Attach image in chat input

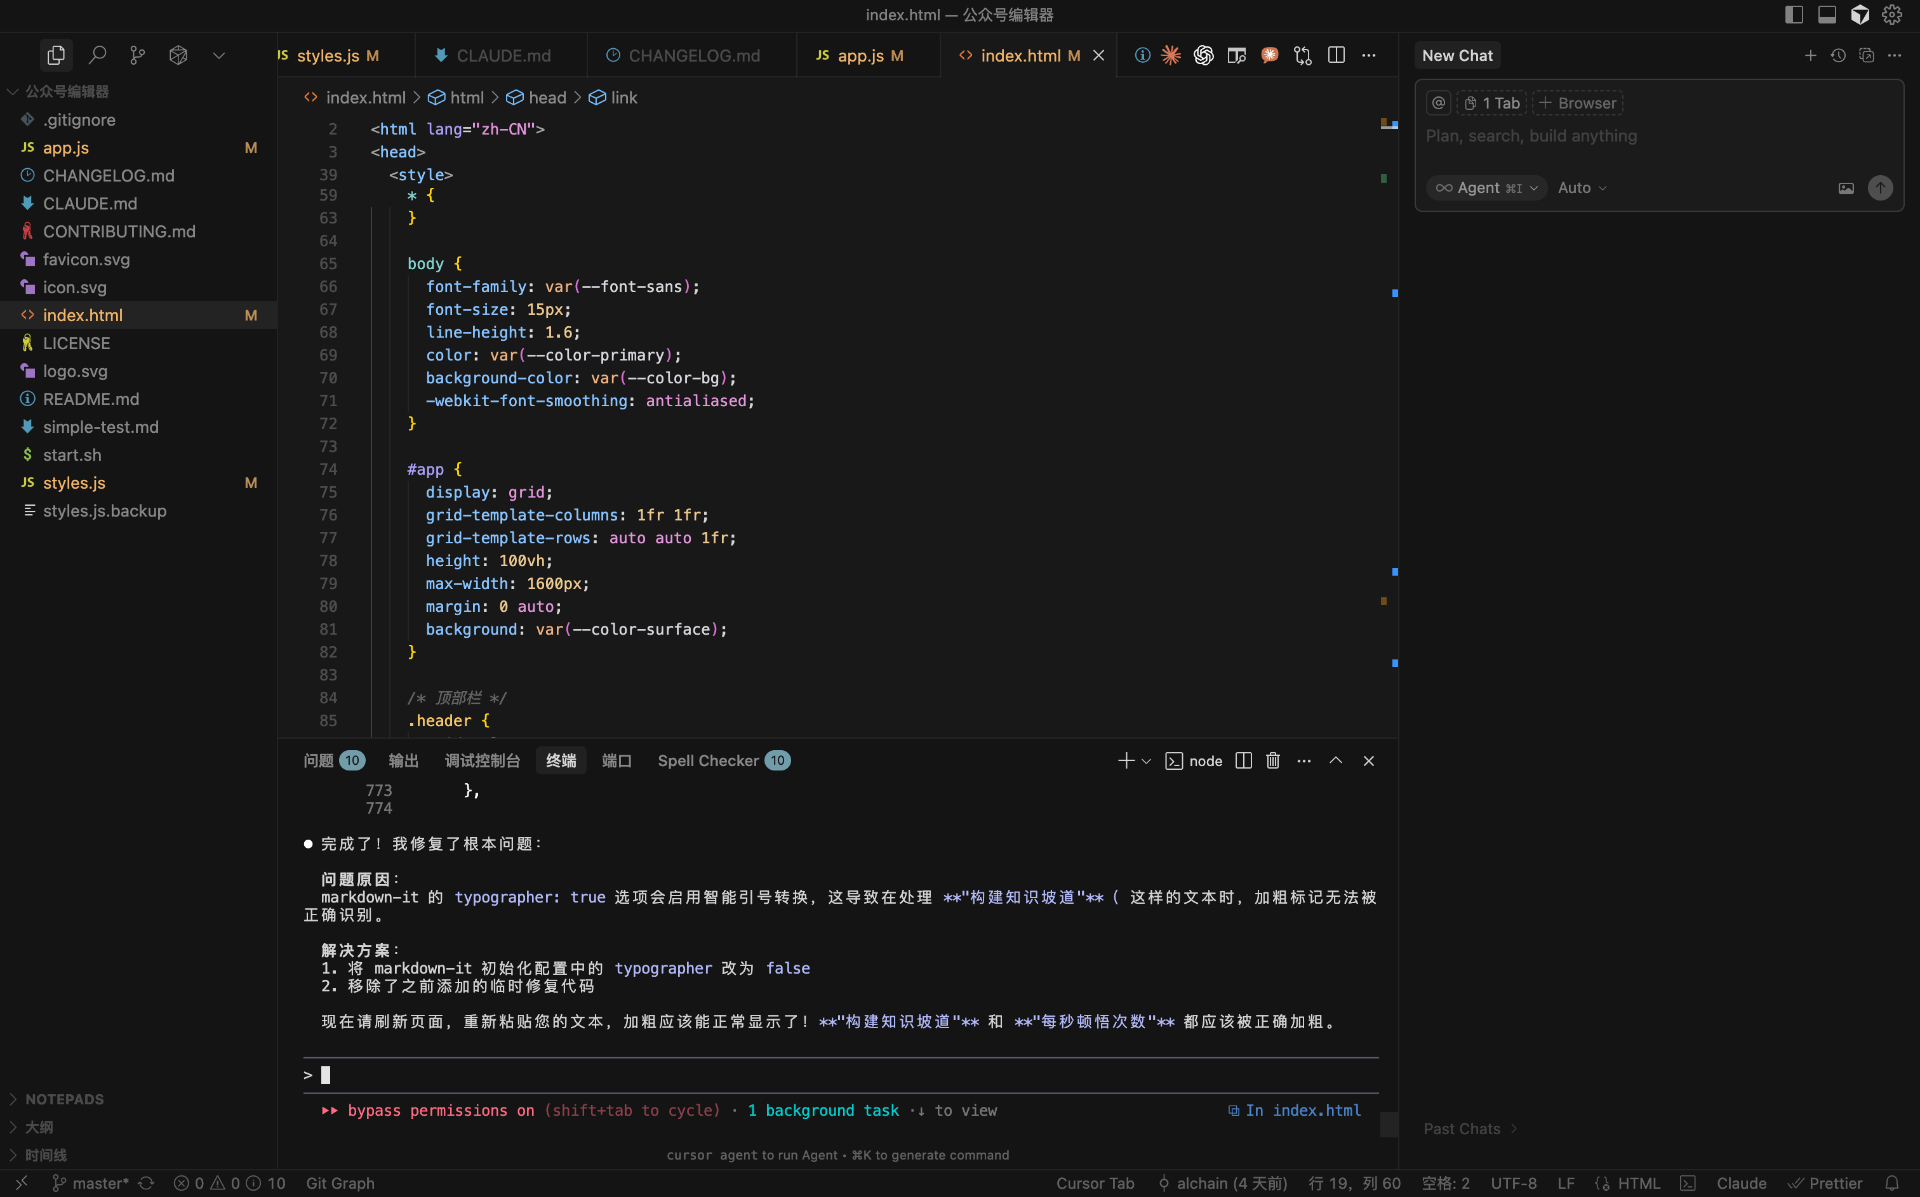click(1846, 188)
